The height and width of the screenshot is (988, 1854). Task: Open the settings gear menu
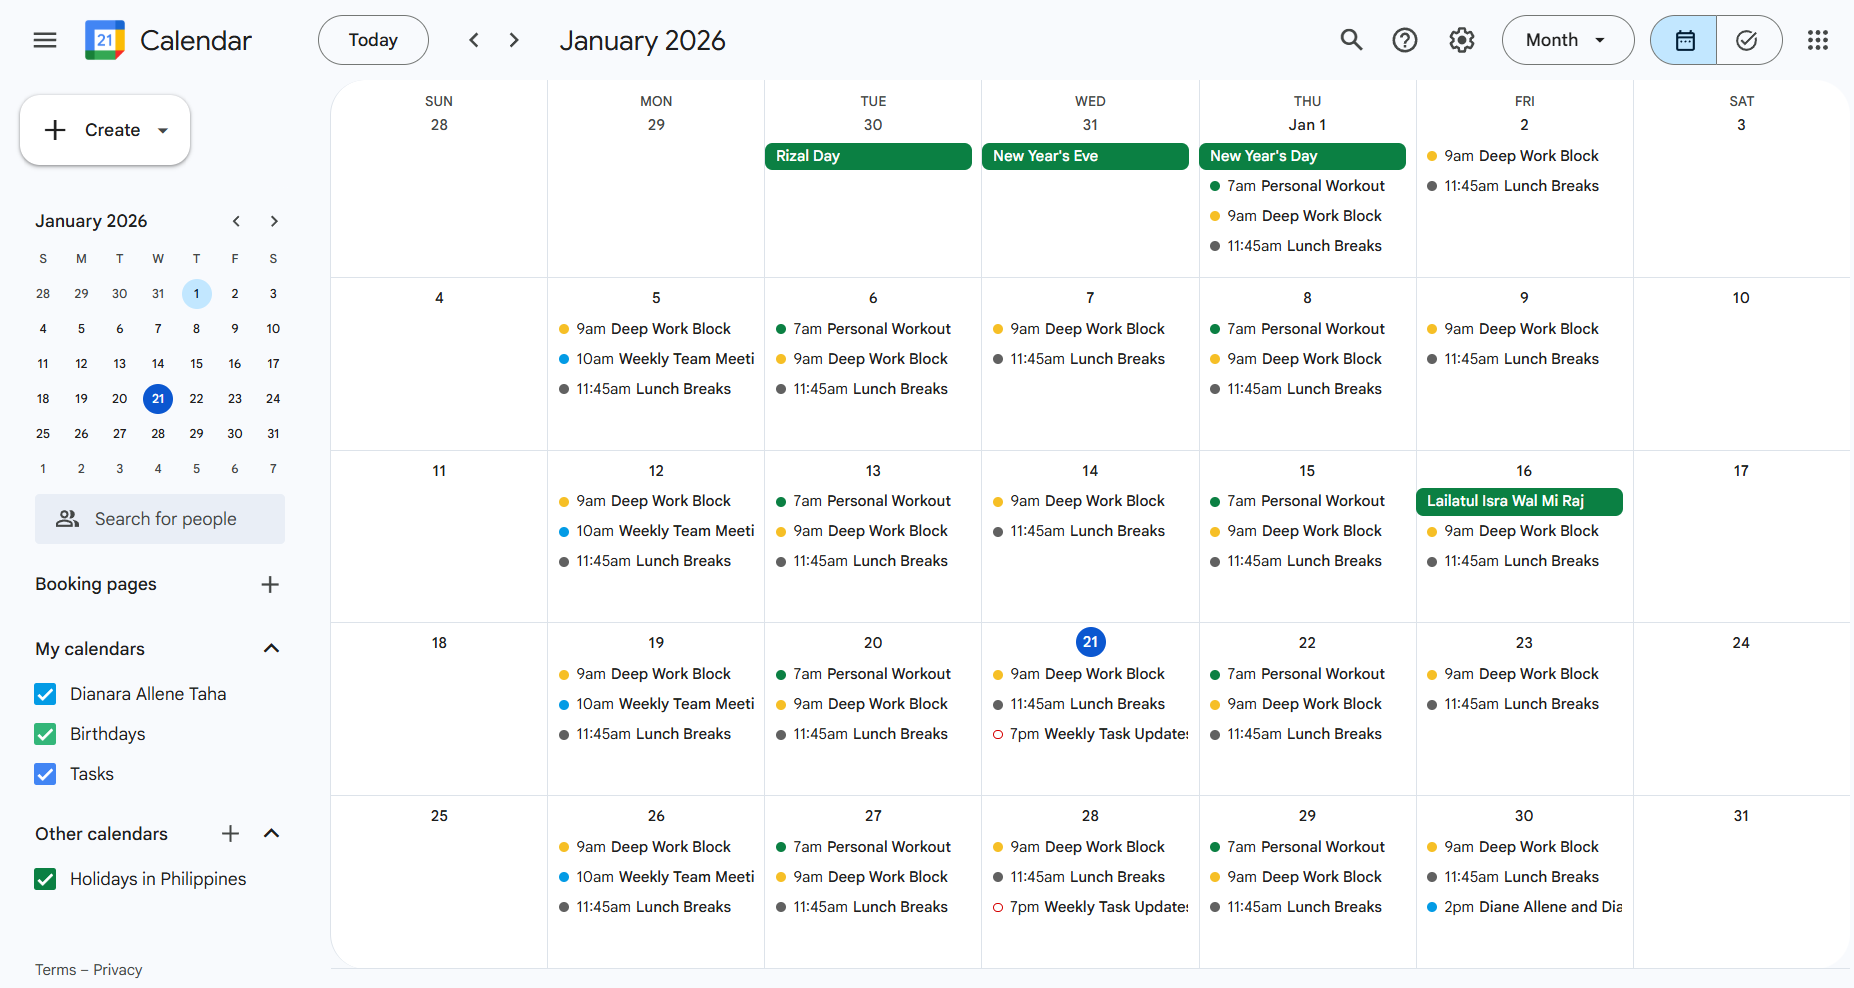coord(1462,40)
